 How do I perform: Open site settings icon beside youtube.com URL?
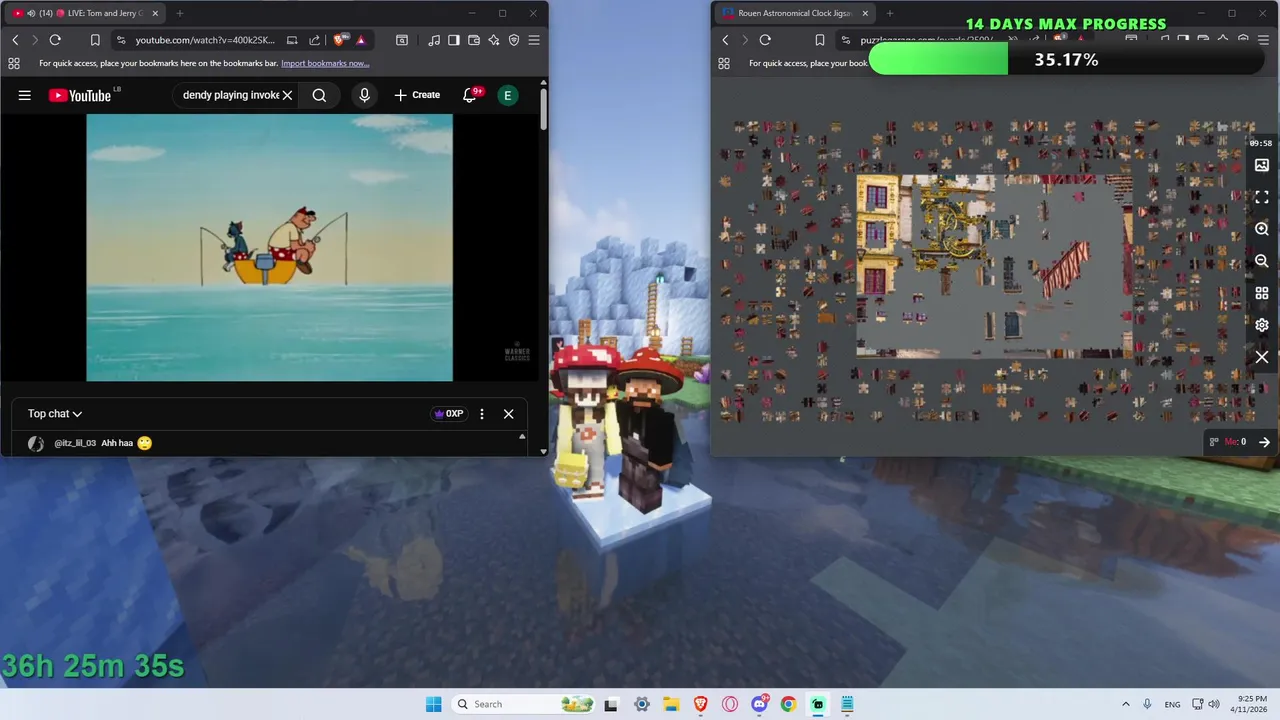click(121, 40)
